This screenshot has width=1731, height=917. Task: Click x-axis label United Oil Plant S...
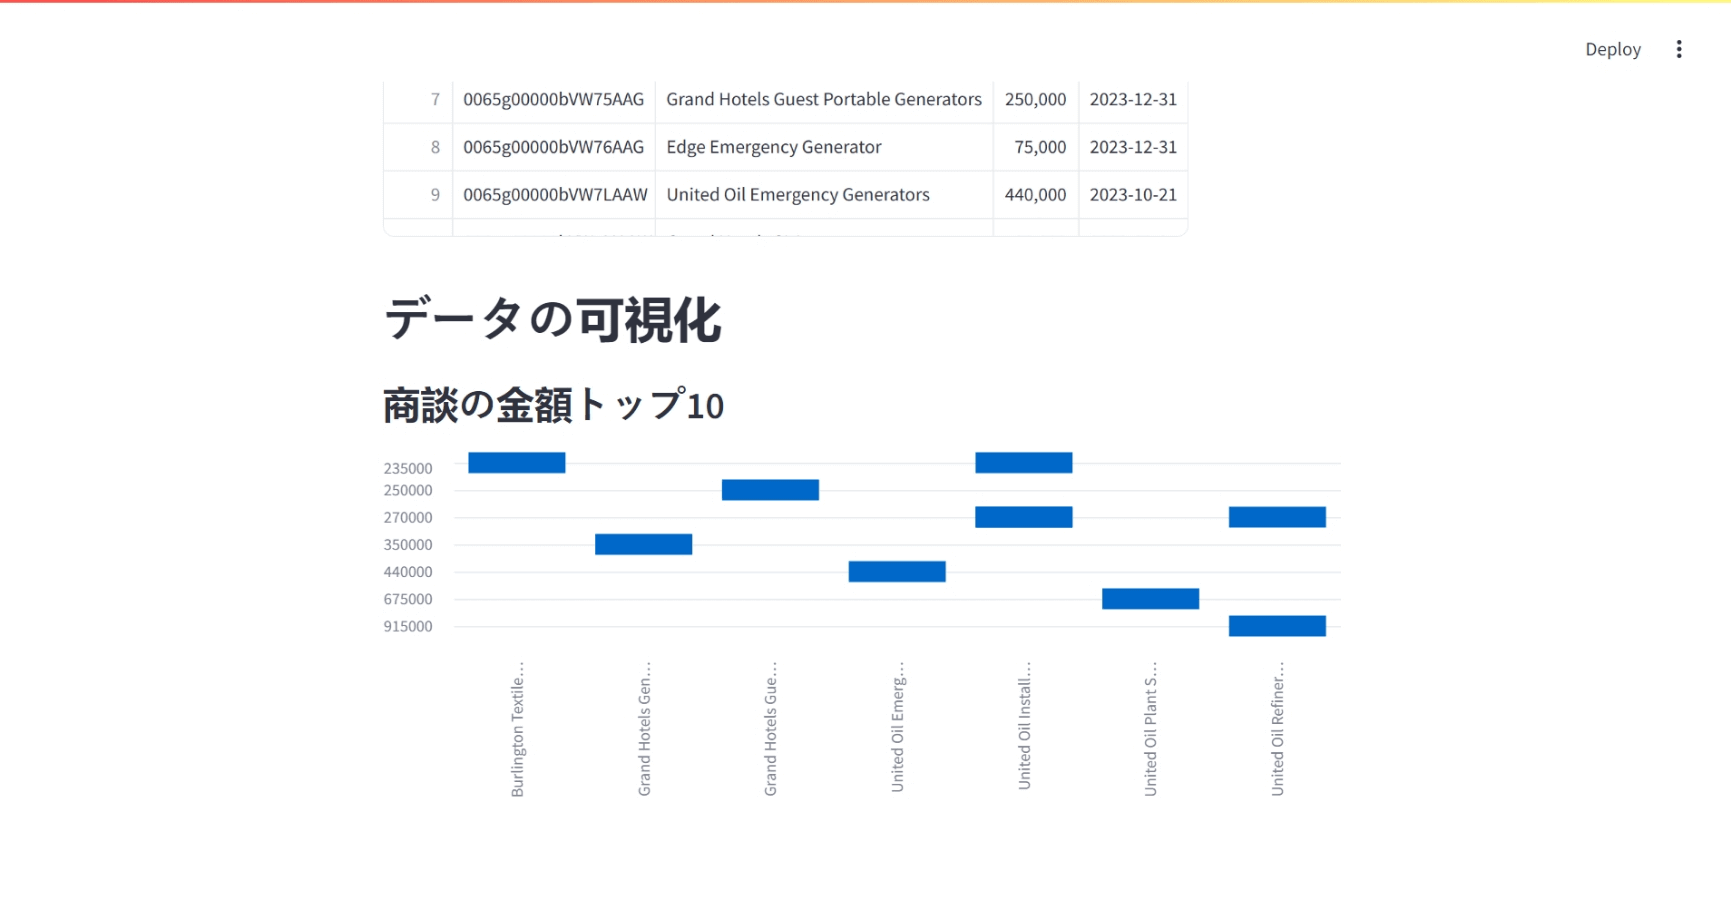click(1150, 729)
